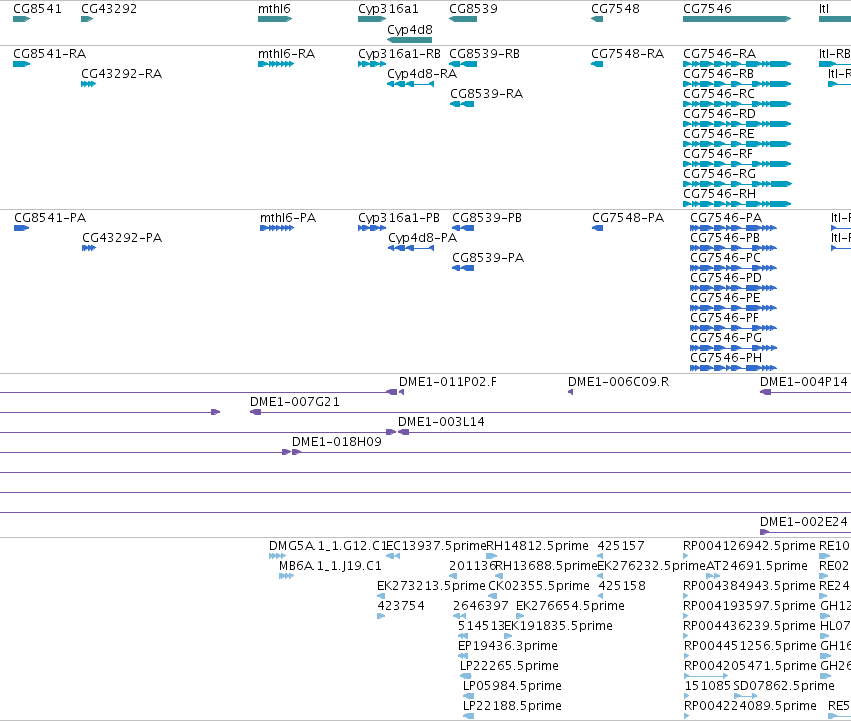Image resolution: width=851 pixels, height=721 pixels.
Task: Click the Cyp4d8 gene bar
Action: 409,40
